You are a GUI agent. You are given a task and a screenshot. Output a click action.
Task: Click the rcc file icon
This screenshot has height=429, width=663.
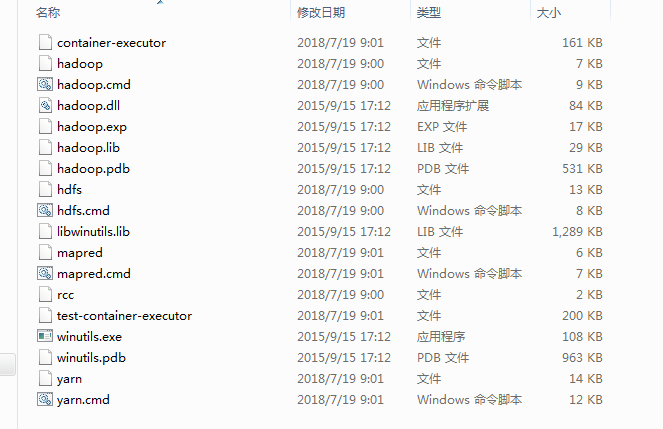pos(44,295)
